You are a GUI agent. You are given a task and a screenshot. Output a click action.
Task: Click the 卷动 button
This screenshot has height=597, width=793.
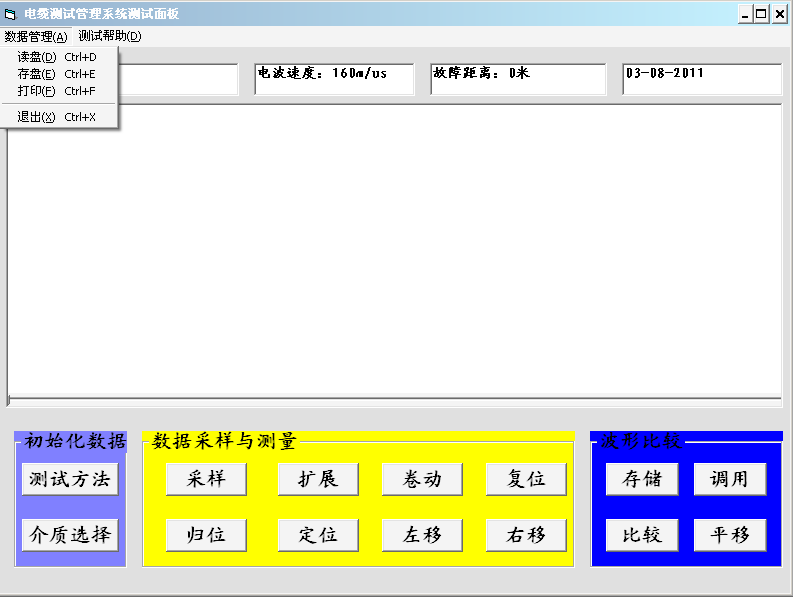(422, 479)
